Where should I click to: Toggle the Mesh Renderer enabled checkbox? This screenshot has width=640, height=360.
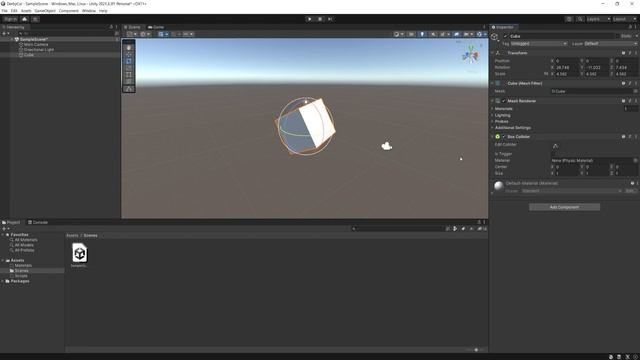[x=504, y=101]
